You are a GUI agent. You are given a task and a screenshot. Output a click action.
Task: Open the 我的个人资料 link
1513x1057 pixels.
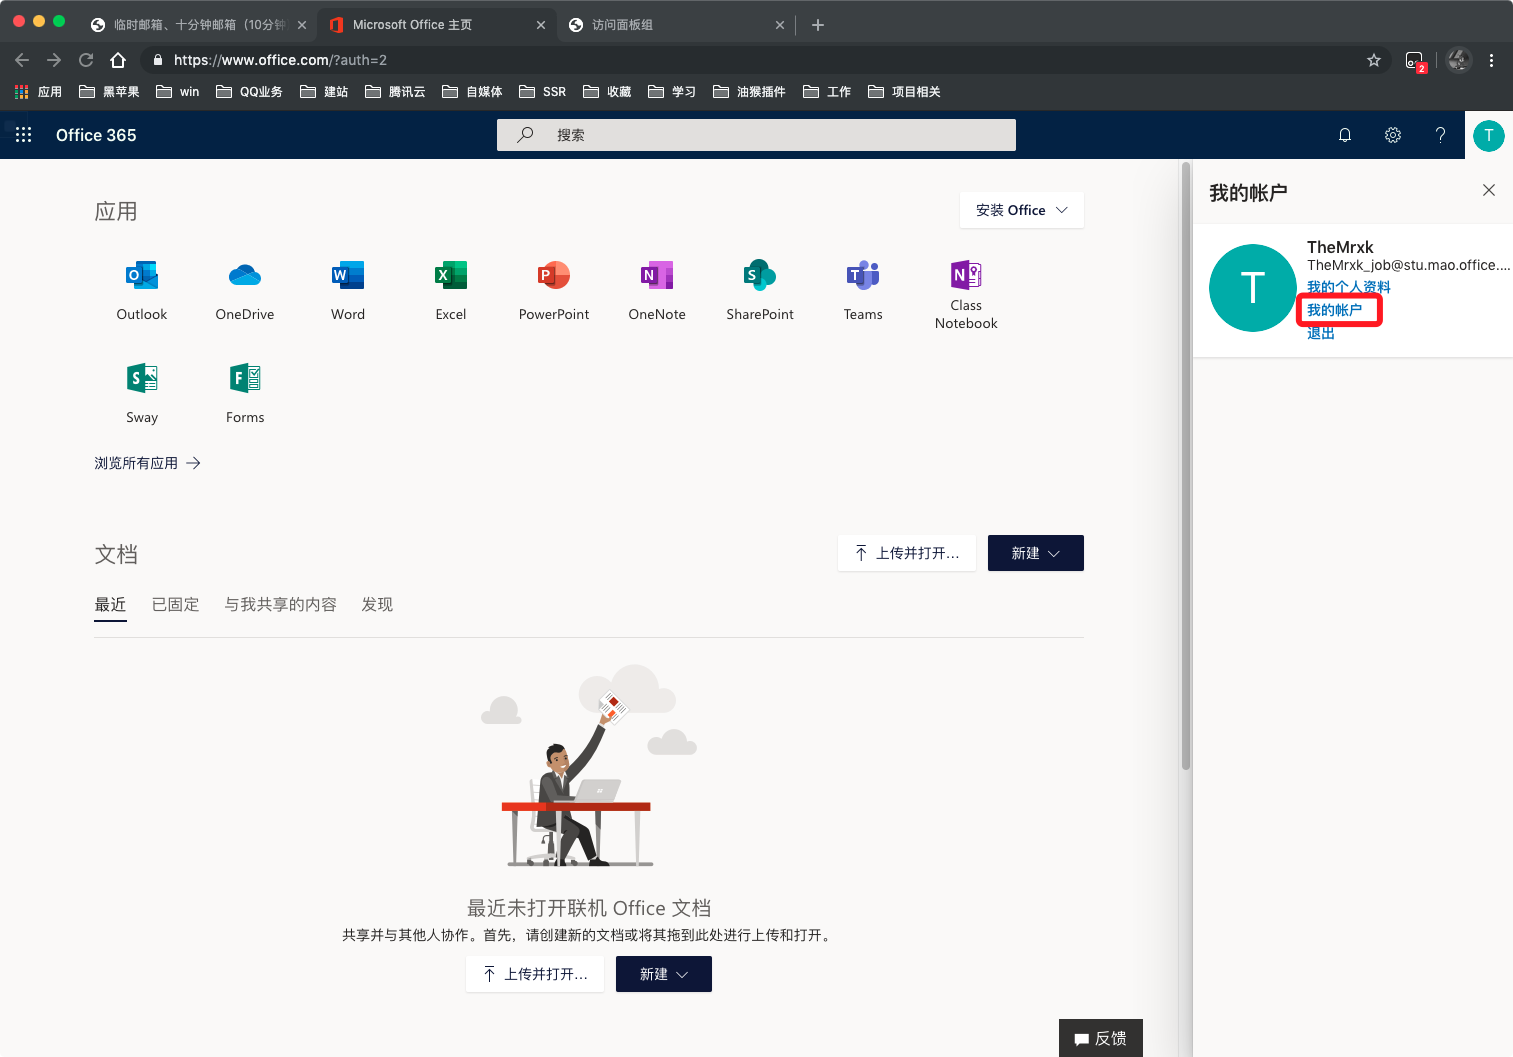click(1348, 287)
